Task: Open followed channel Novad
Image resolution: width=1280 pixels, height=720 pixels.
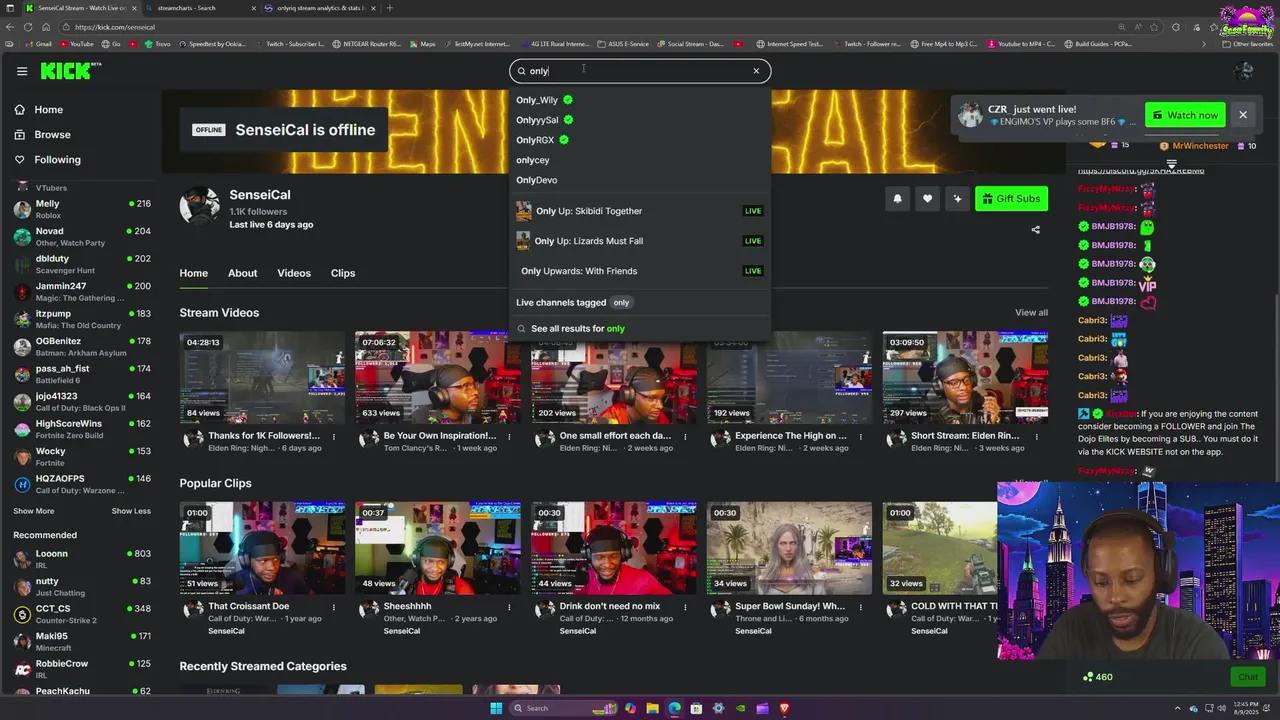Action: pos(80,237)
